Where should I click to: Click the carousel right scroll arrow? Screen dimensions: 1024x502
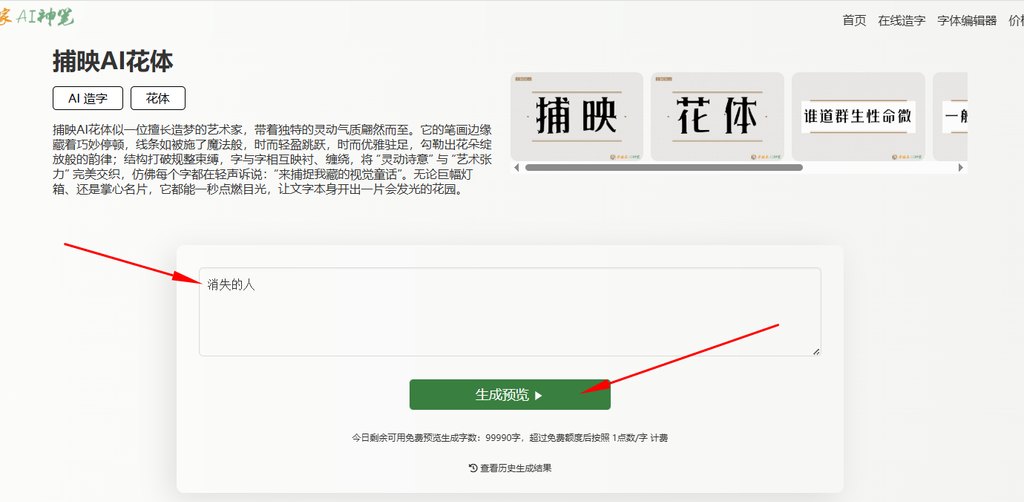click(961, 168)
